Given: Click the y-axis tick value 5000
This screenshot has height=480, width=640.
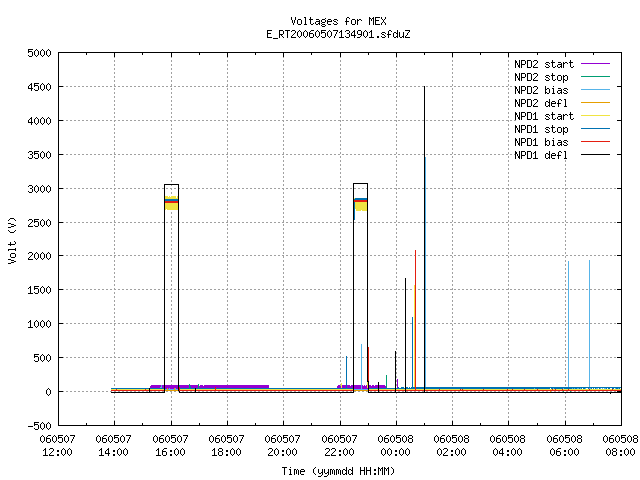Looking at the screenshot, I should 39,53.
